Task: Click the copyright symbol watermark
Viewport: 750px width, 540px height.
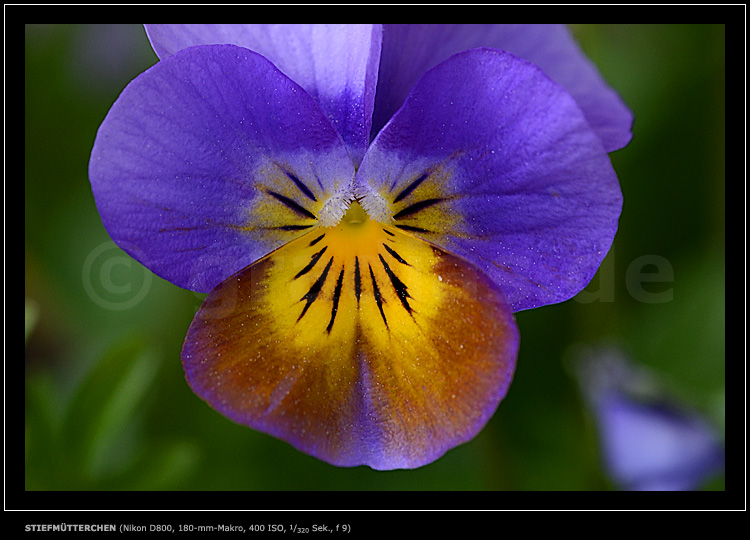Action: coord(116,275)
